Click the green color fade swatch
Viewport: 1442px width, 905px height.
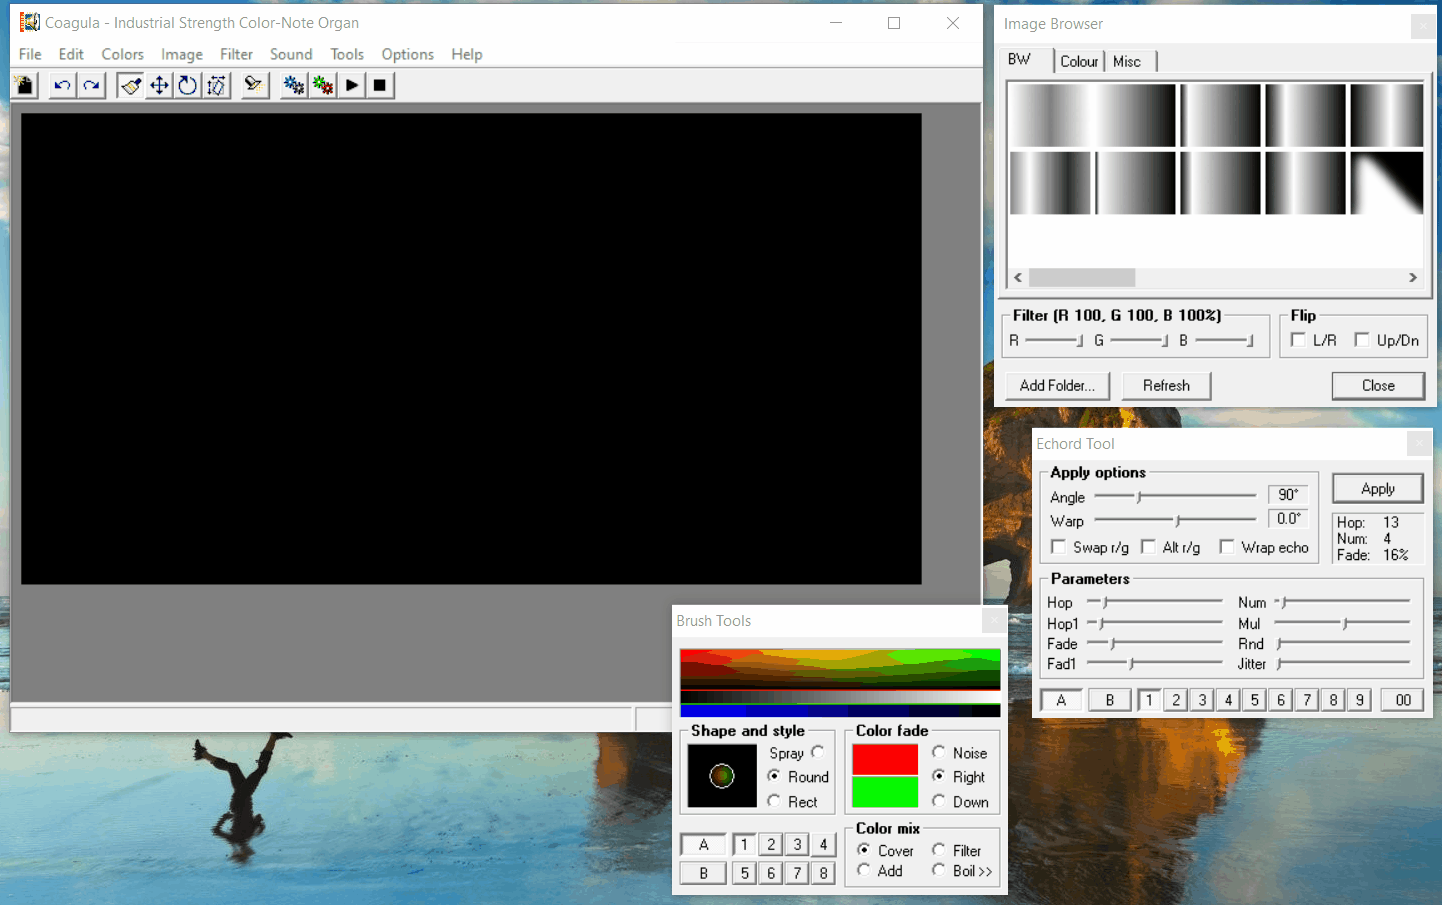click(885, 792)
